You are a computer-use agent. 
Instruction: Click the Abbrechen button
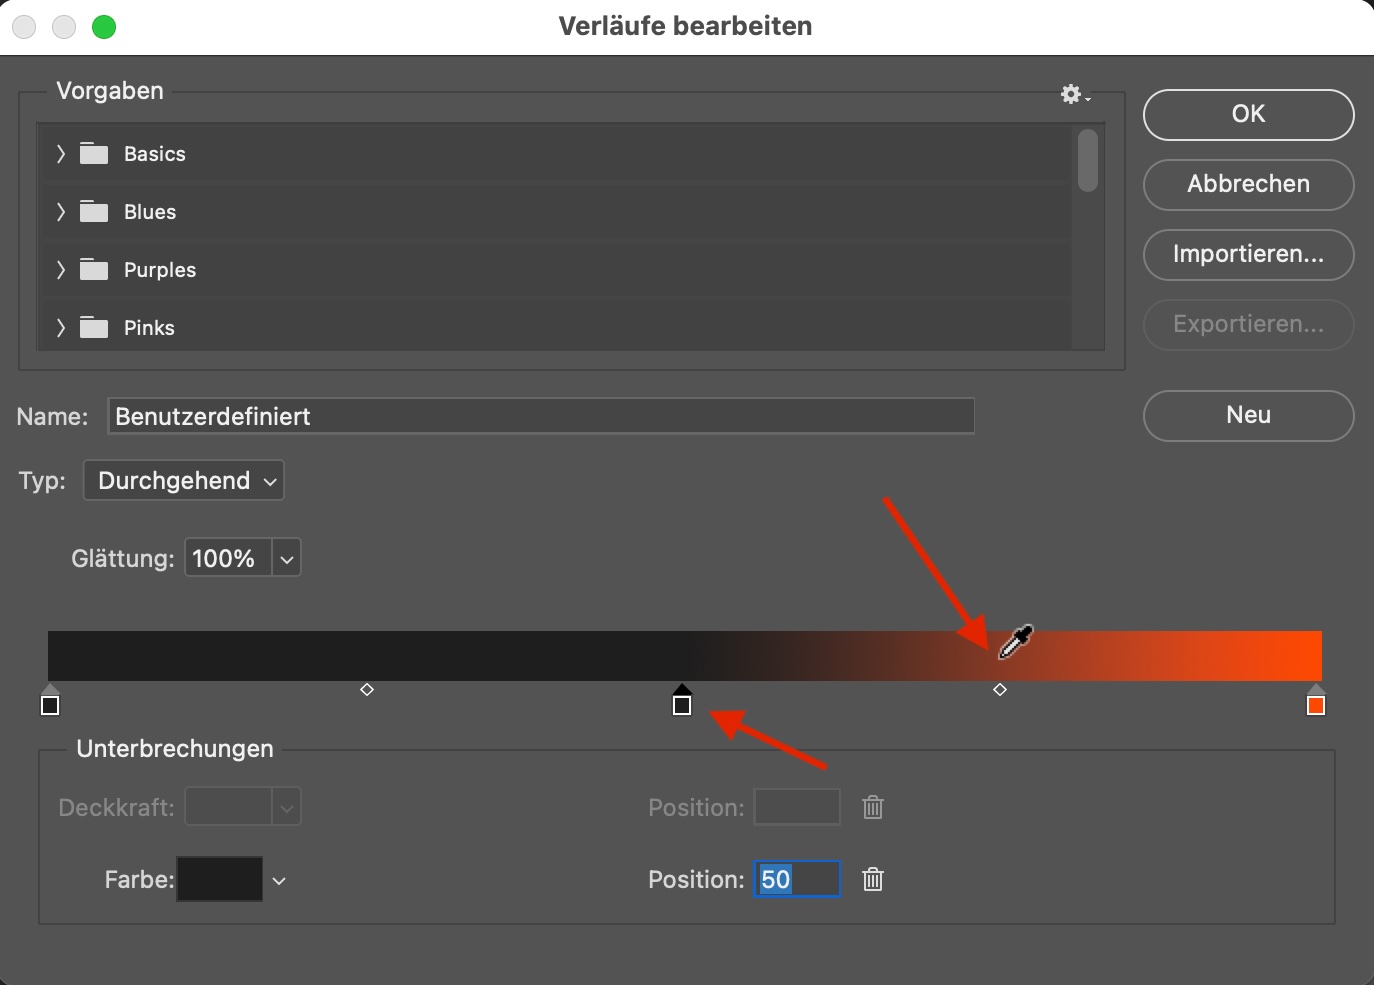pyautogui.click(x=1248, y=184)
